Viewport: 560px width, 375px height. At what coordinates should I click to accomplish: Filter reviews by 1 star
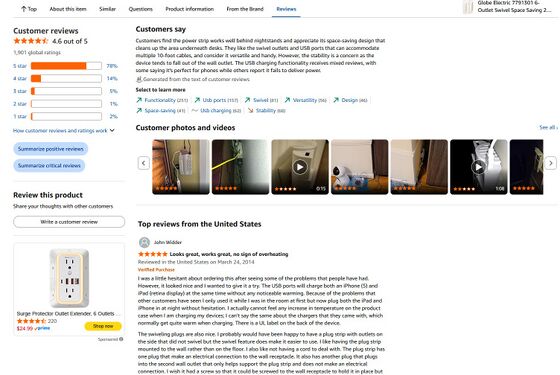20,116
